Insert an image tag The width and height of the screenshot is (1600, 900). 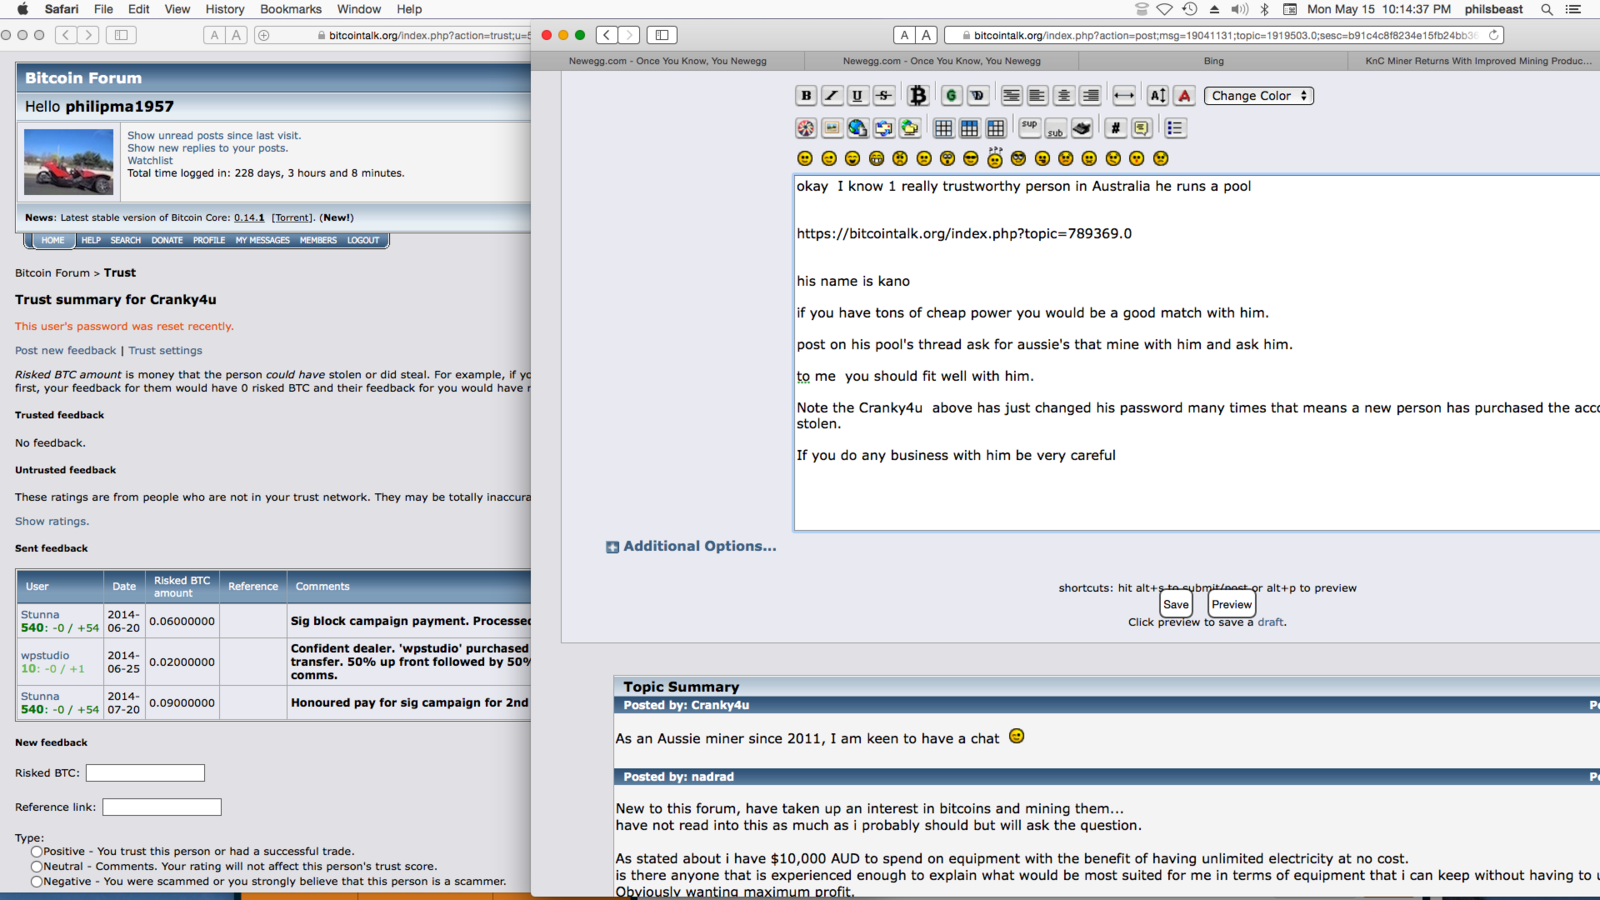(x=832, y=128)
